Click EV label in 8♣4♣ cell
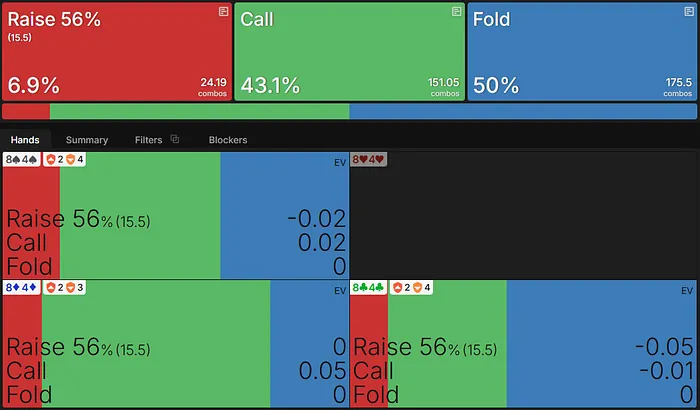This screenshot has height=410, width=700. 686,290
